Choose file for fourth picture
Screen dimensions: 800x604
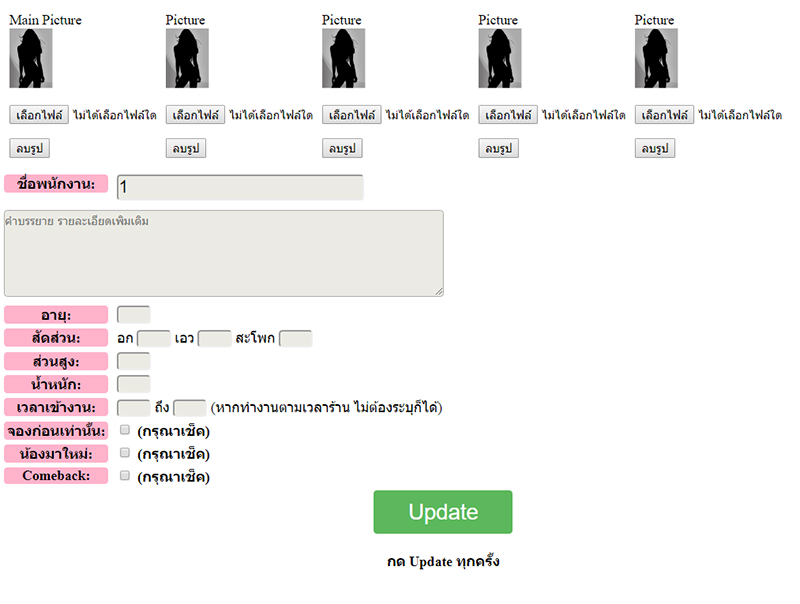click(508, 115)
